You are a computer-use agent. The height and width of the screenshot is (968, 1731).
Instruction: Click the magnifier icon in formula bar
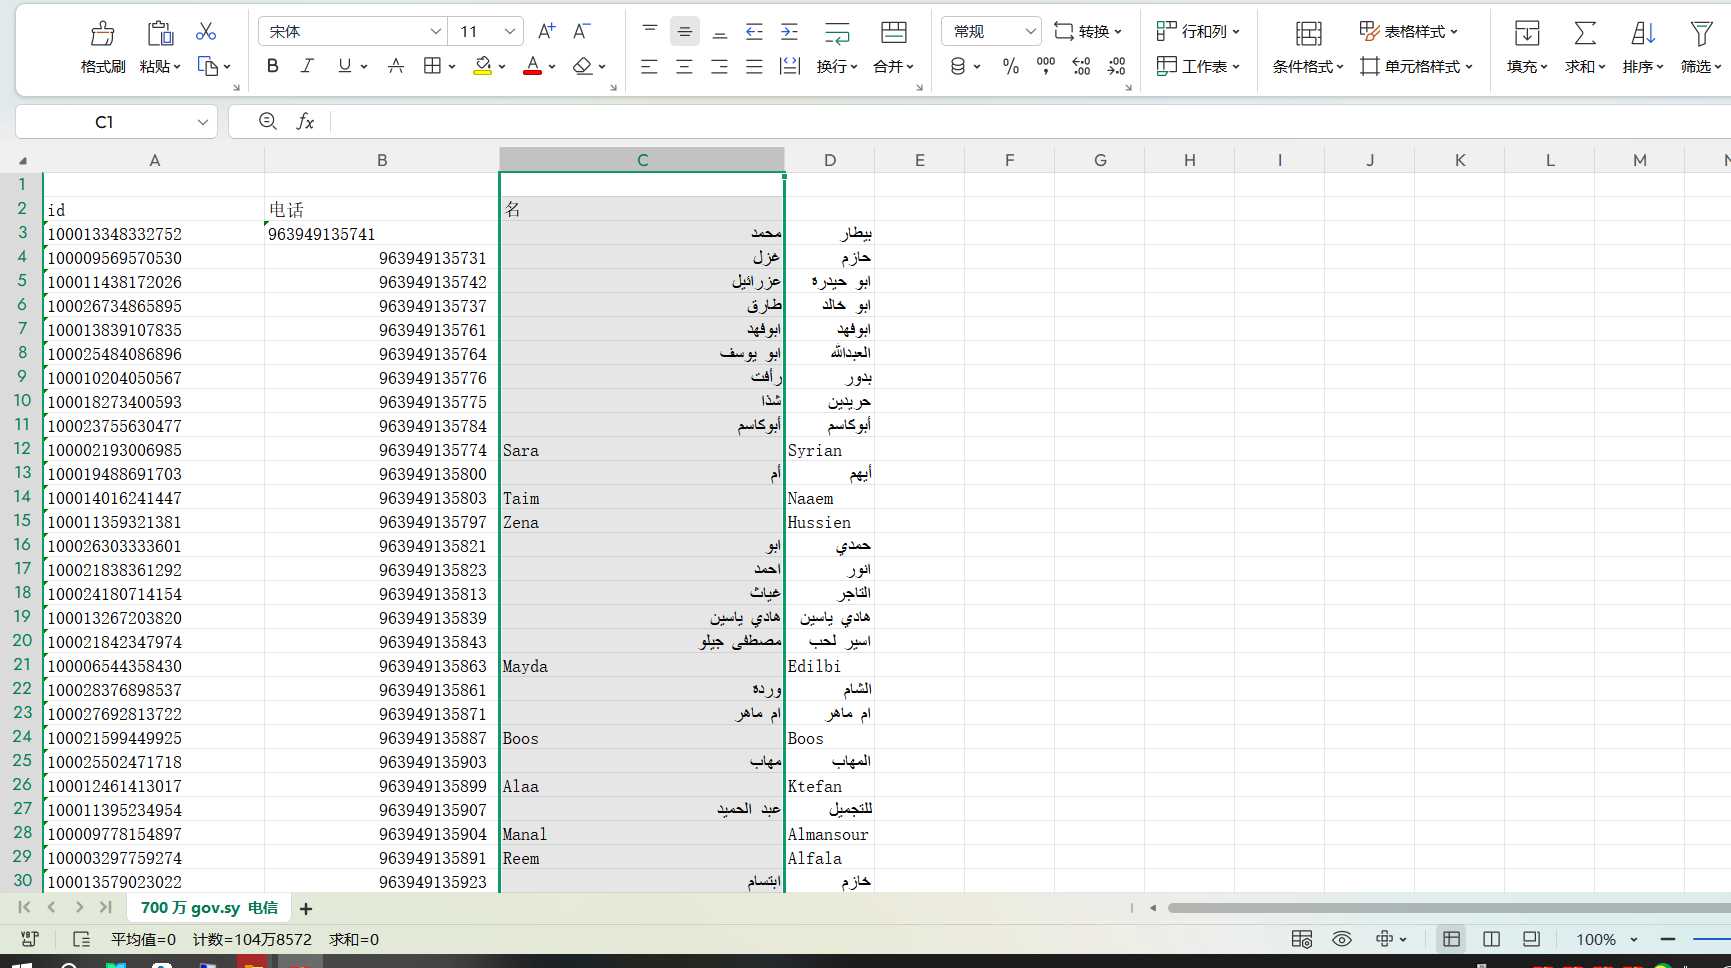tap(267, 121)
